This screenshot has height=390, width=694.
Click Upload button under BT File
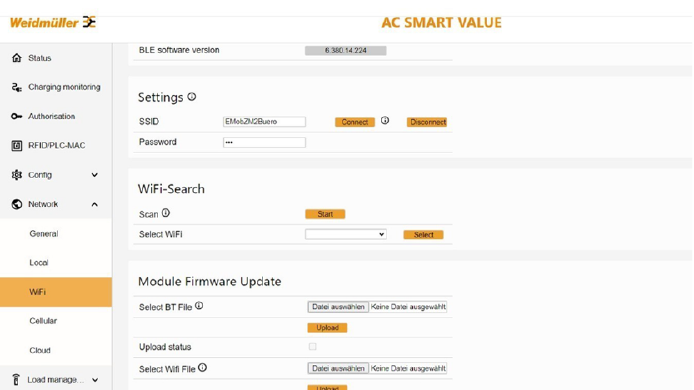(328, 328)
